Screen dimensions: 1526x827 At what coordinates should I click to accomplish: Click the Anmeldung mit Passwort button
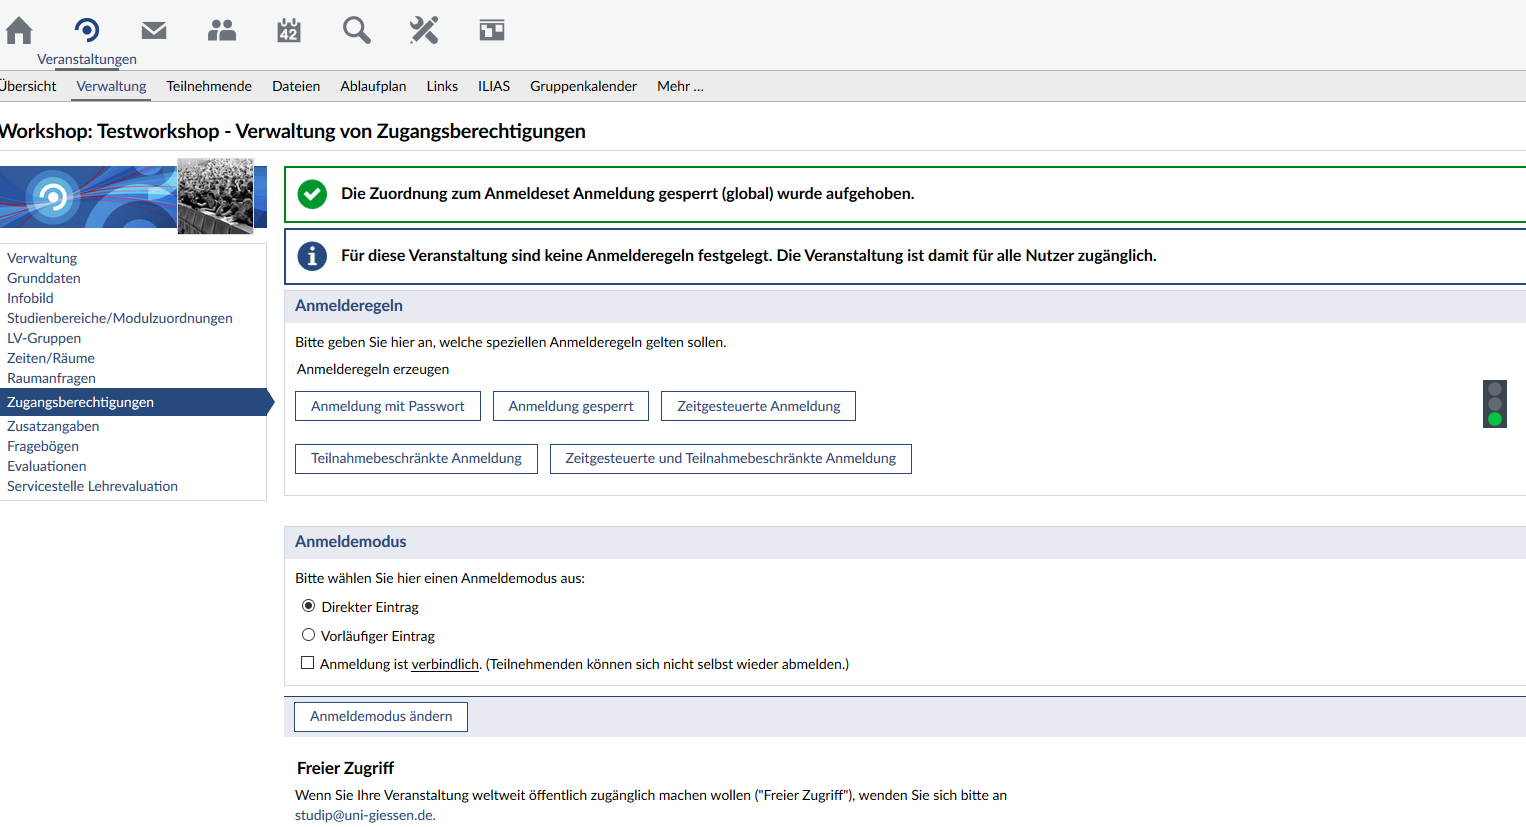(388, 406)
